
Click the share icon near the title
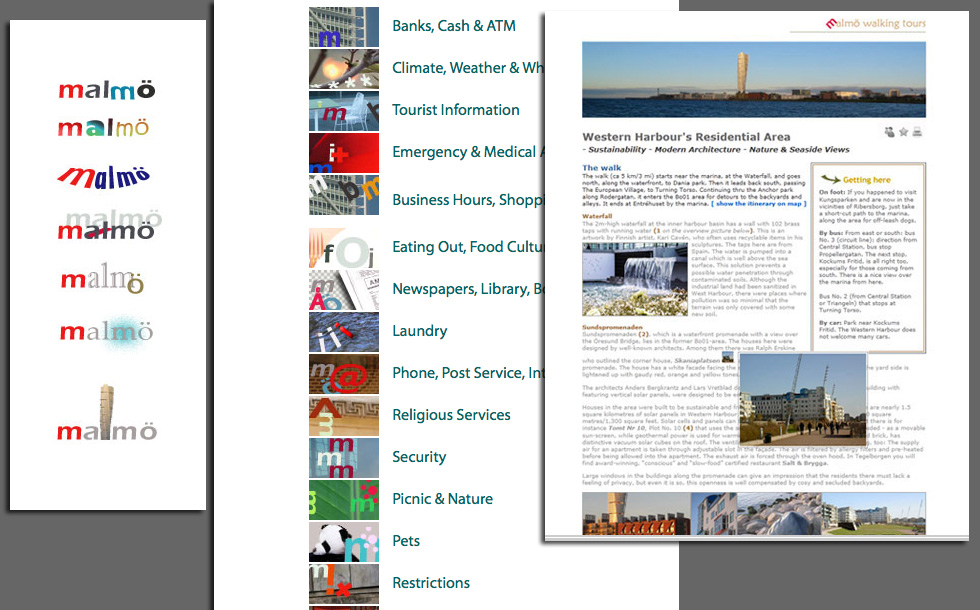[x=889, y=132]
